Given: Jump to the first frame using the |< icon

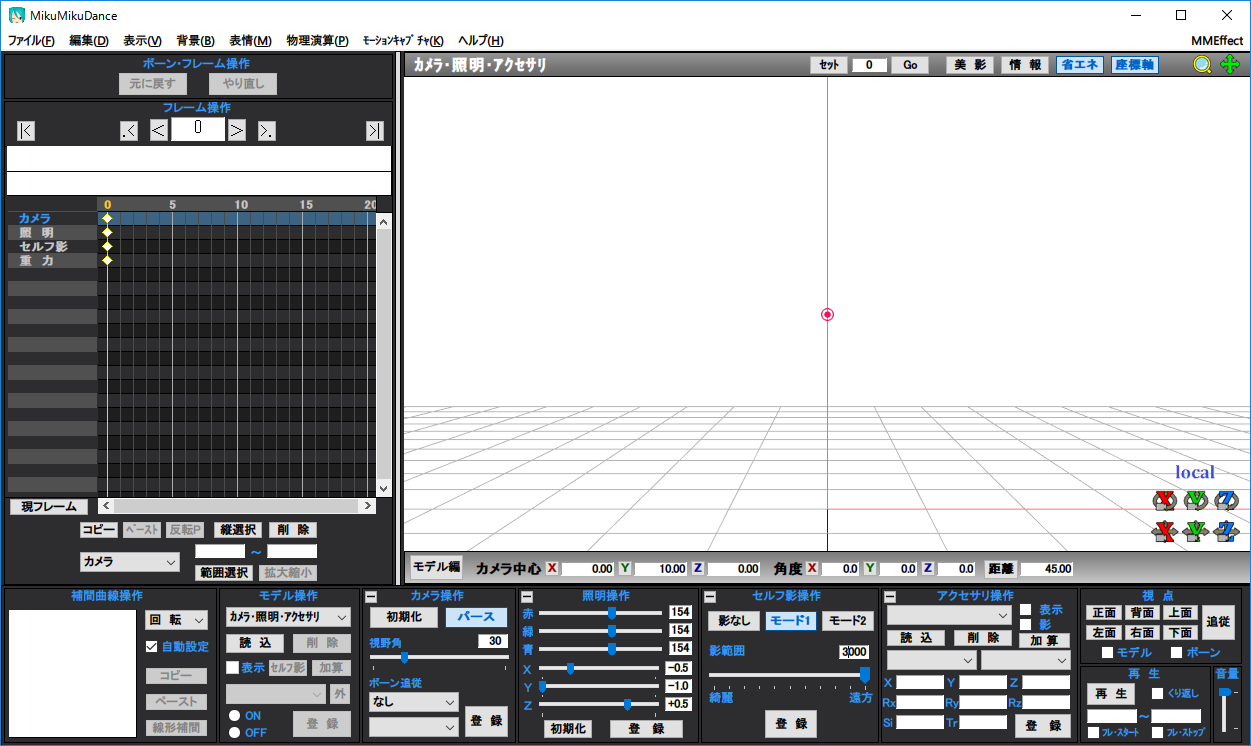Looking at the screenshot, I should click(x=24, y=130).
